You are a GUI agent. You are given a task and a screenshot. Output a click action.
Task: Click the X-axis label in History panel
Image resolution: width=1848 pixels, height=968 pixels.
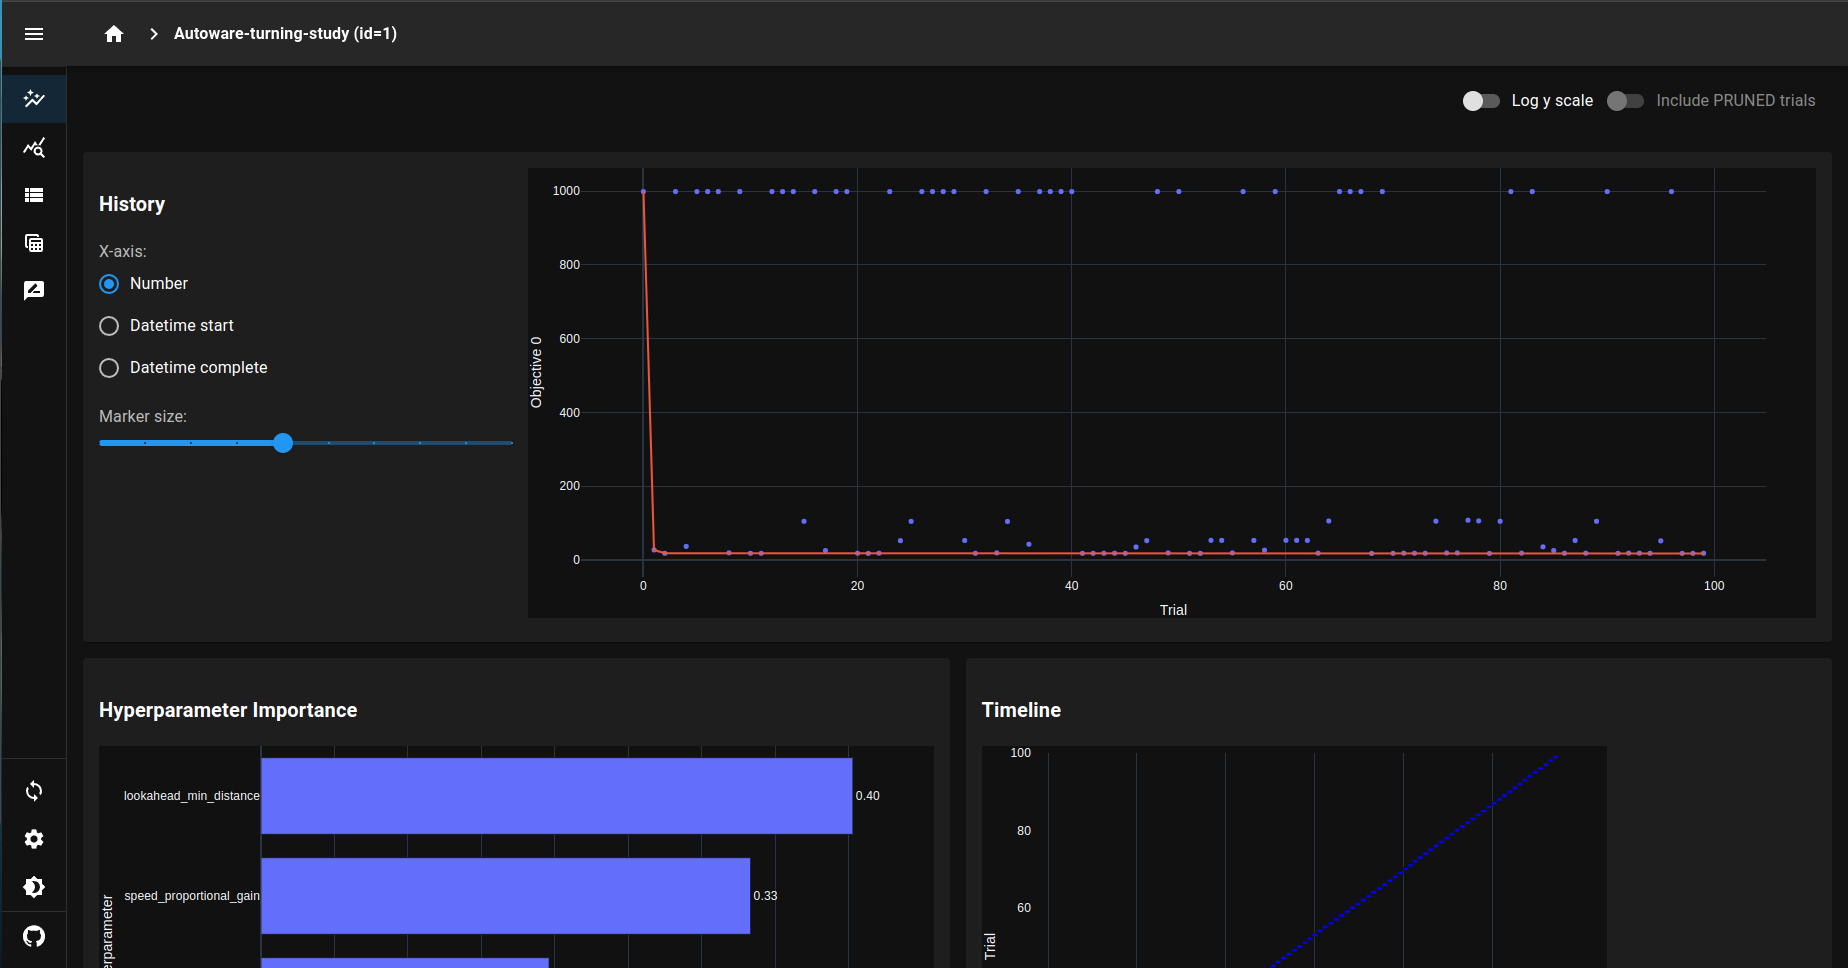(x=123, y=252)
